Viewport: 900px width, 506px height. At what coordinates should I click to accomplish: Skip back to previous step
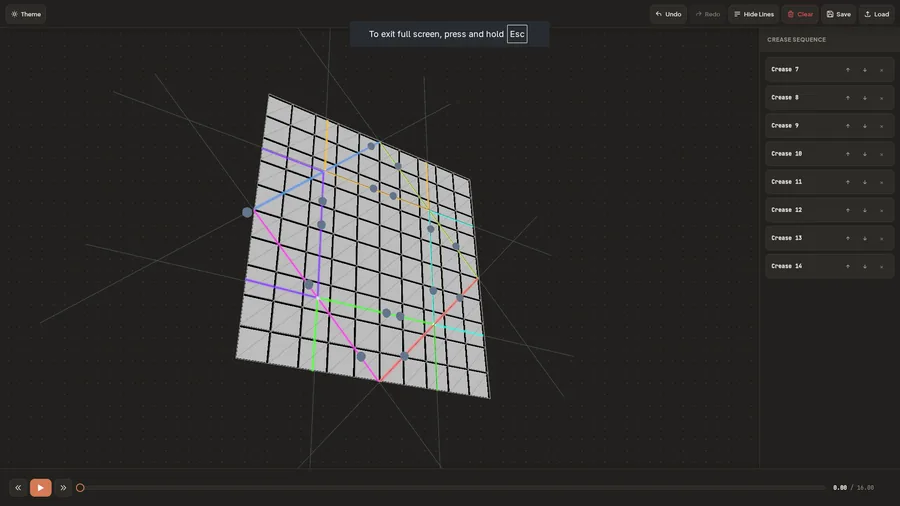pyautogui.click(x=18, y=488)
